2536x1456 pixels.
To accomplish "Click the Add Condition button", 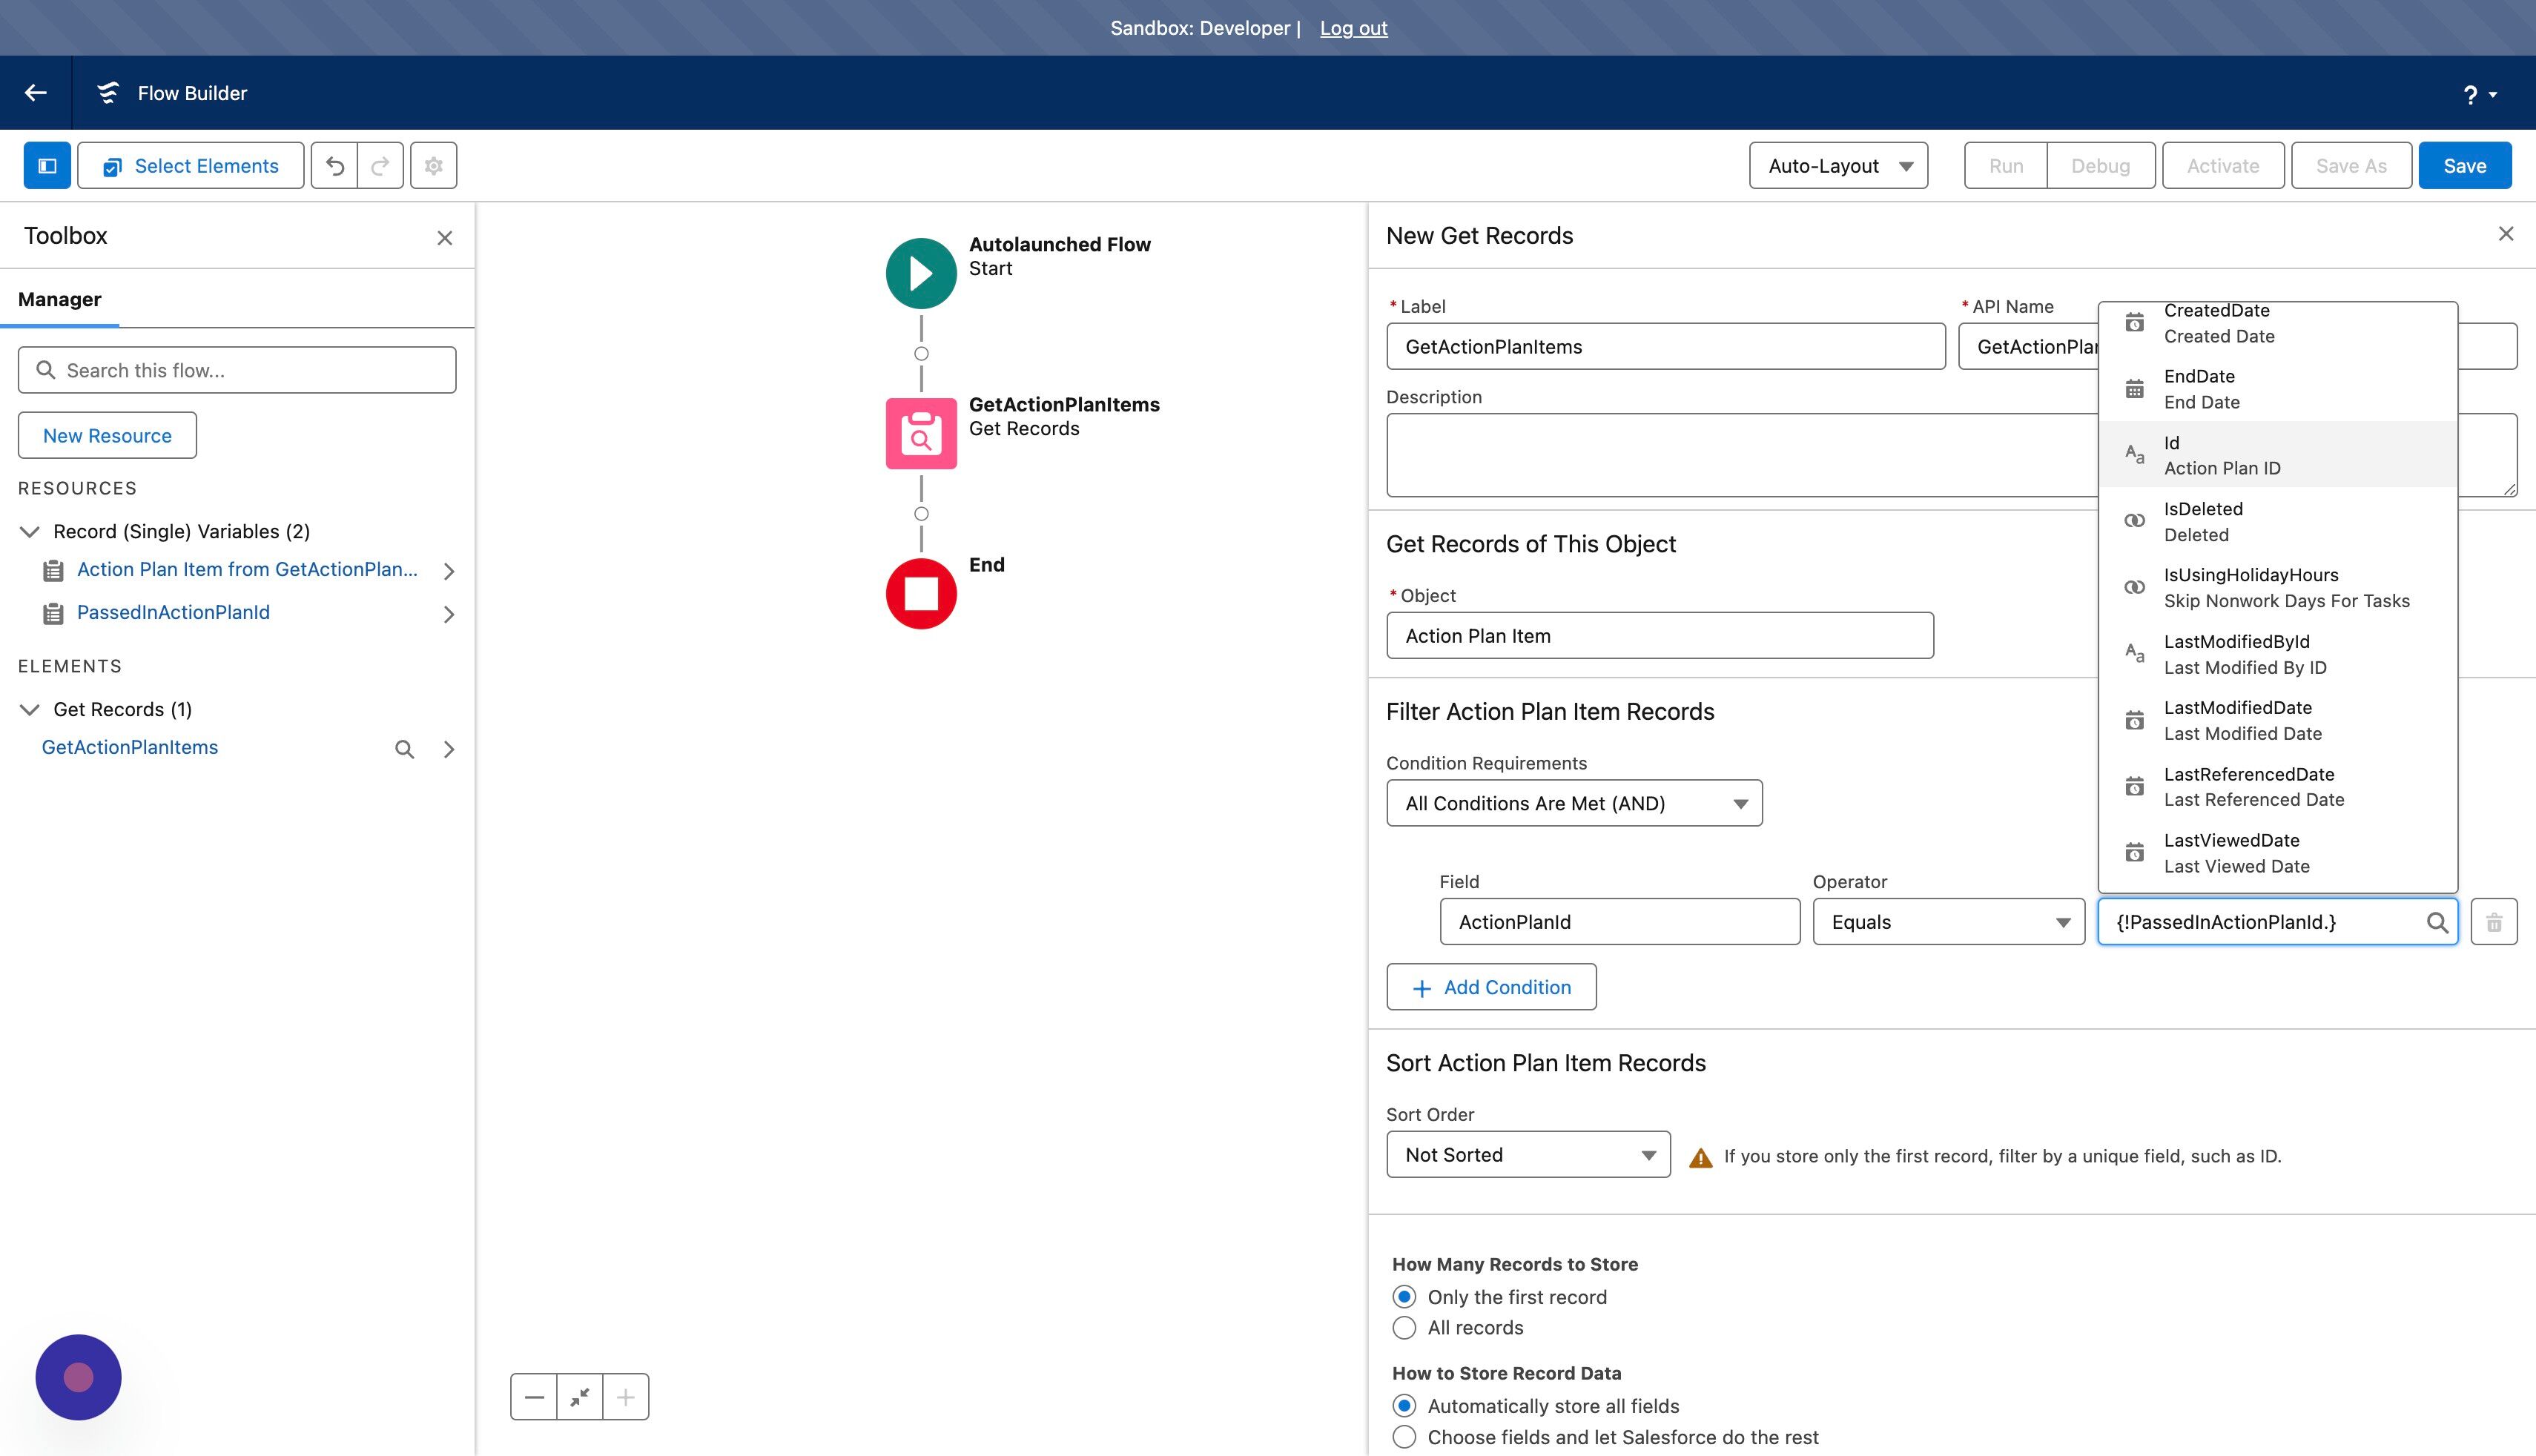I will click(1491, 987).
